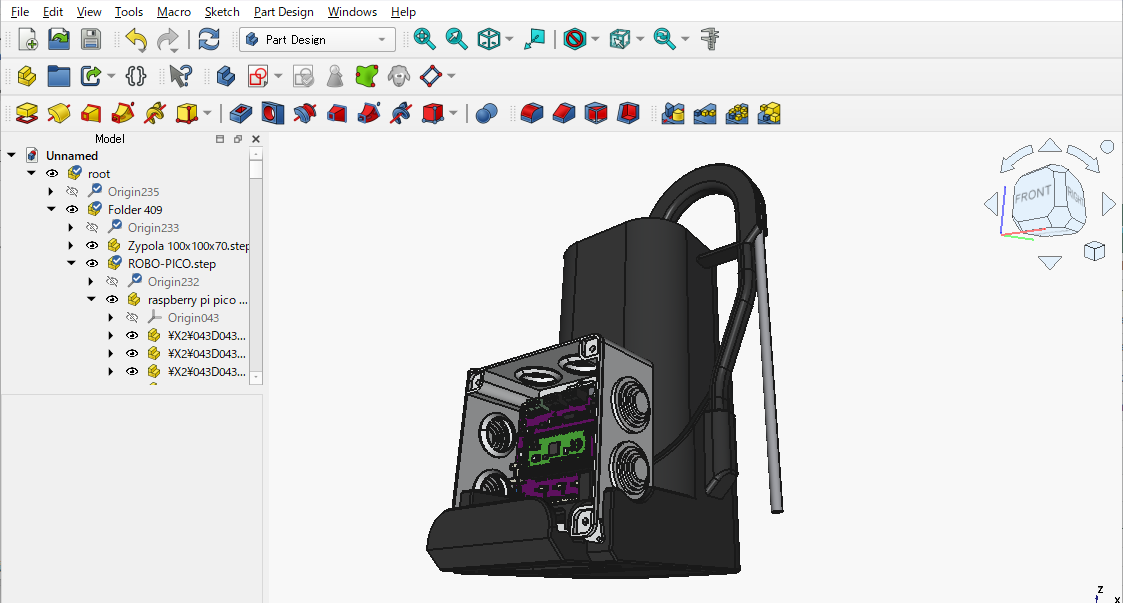
Task: Toggle visibility of Zypola 100x100x70.step
Action: coord(92,246)
